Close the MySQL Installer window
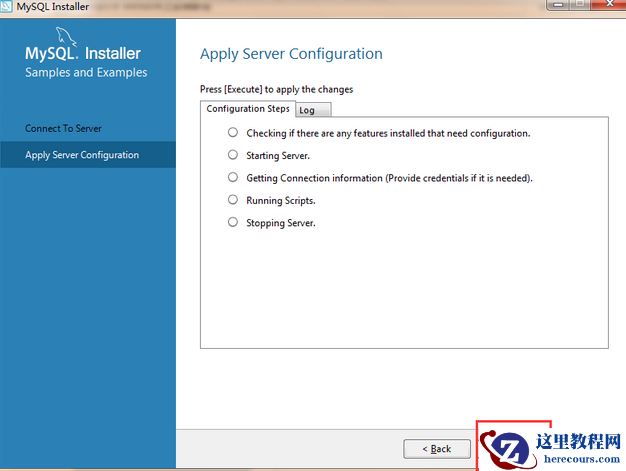 tap(610, 4)
